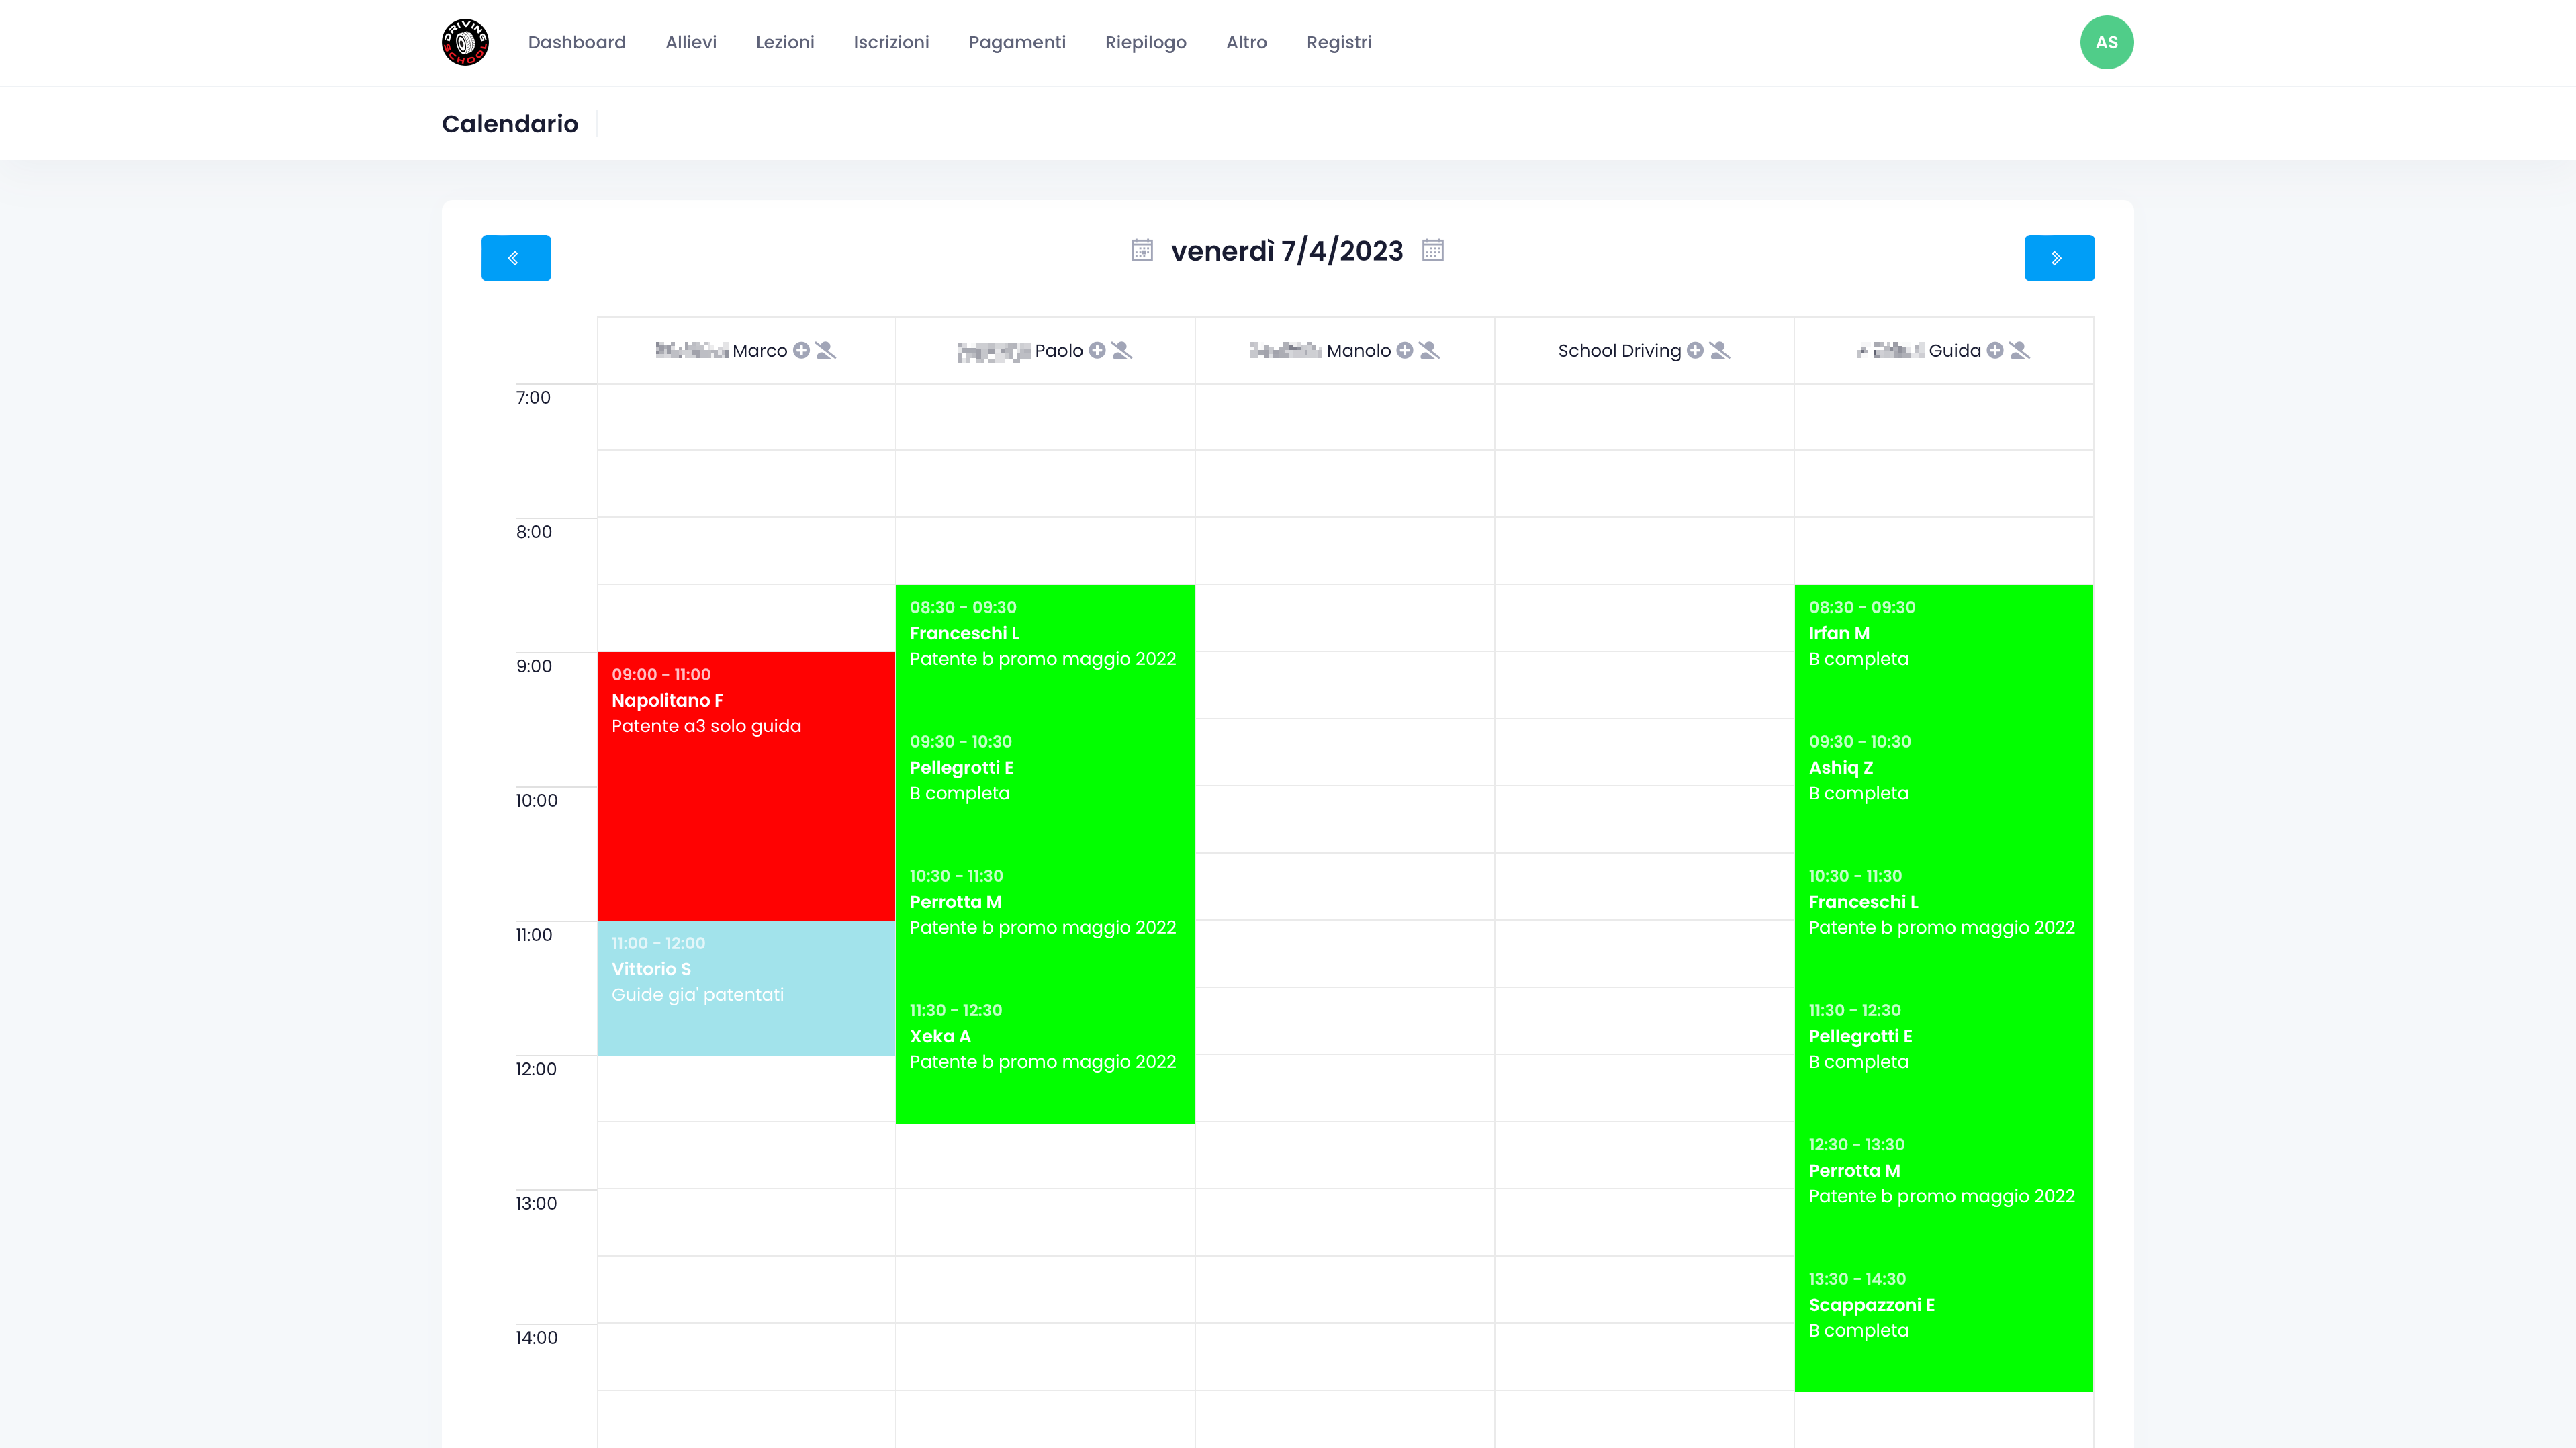Open the Scappazzoni E 13:30 lesson

click(1943, 1324)
